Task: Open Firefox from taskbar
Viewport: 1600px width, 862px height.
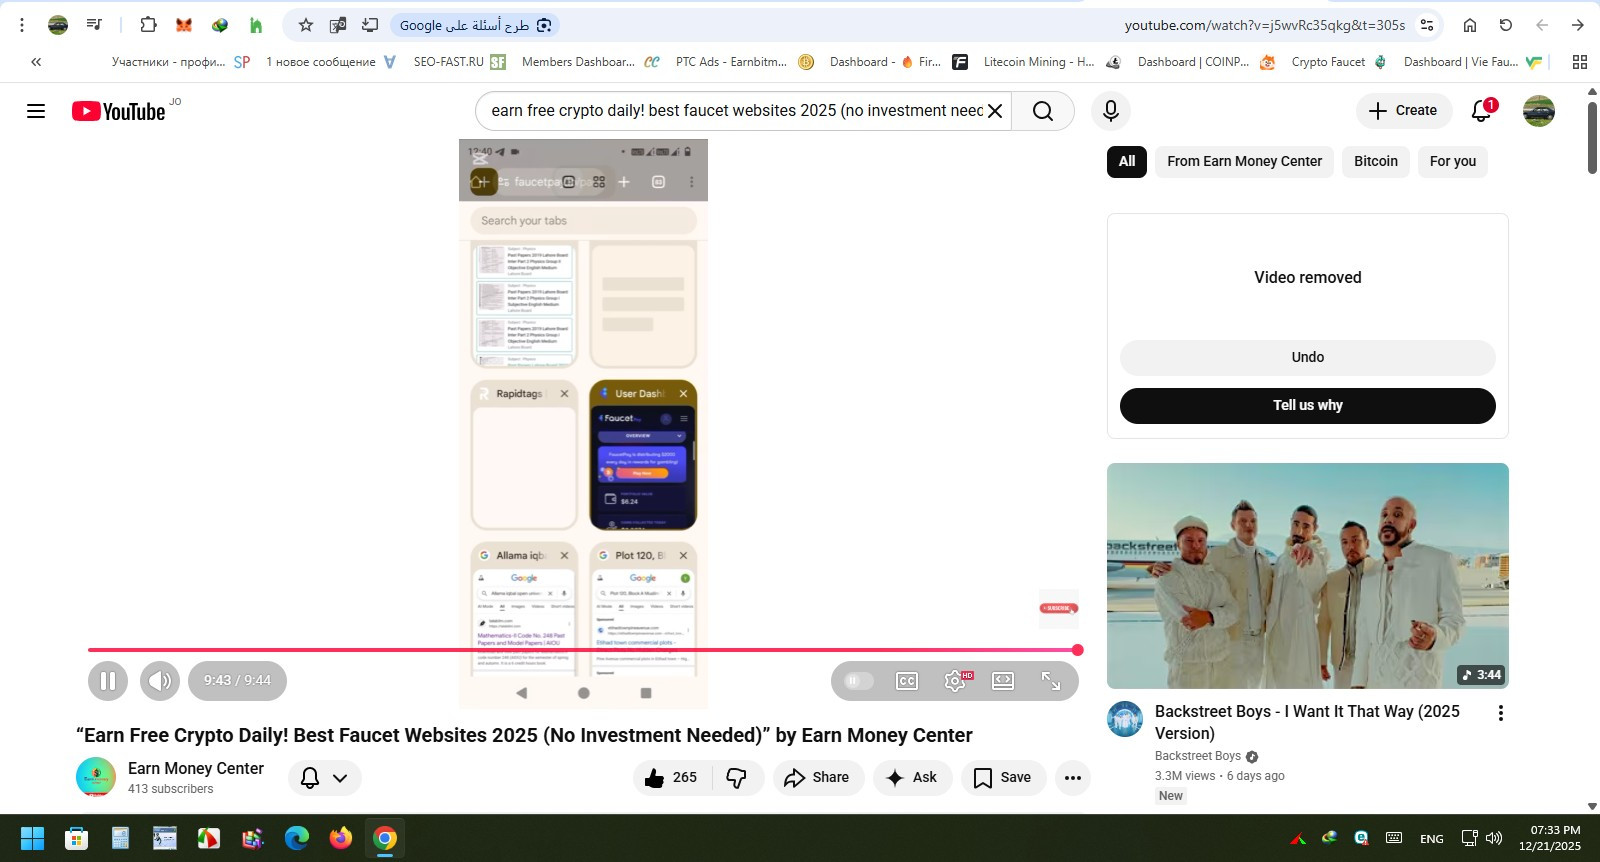Action: click(341, 839)
